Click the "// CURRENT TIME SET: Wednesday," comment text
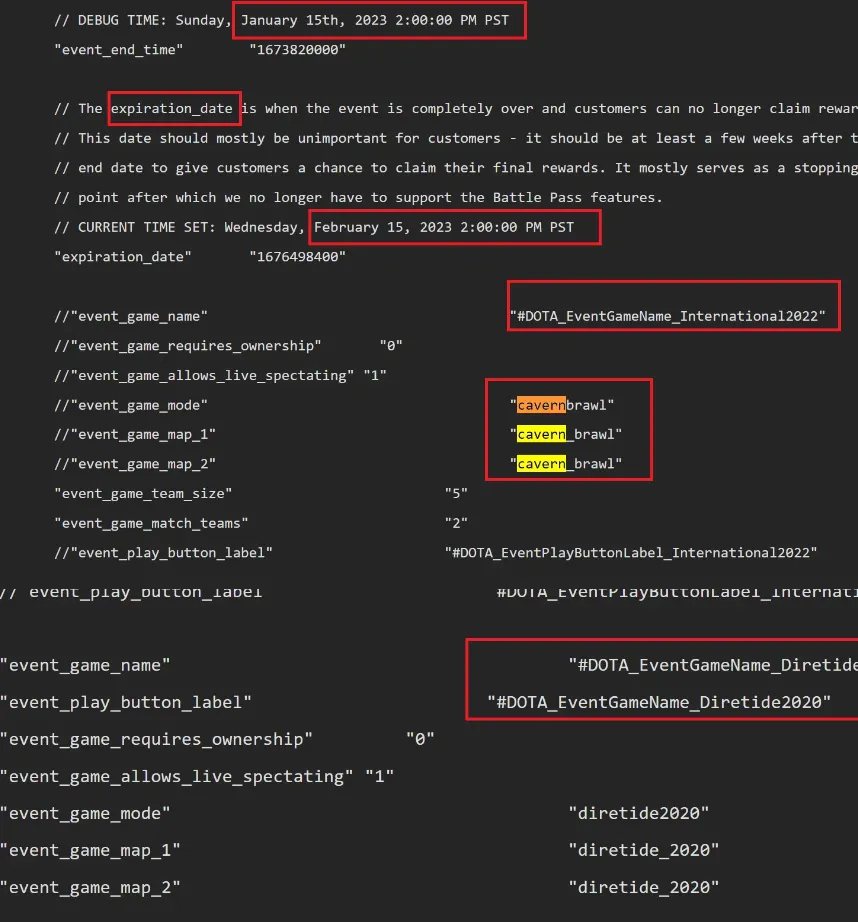Screen dimensions: 858x922 179,228
